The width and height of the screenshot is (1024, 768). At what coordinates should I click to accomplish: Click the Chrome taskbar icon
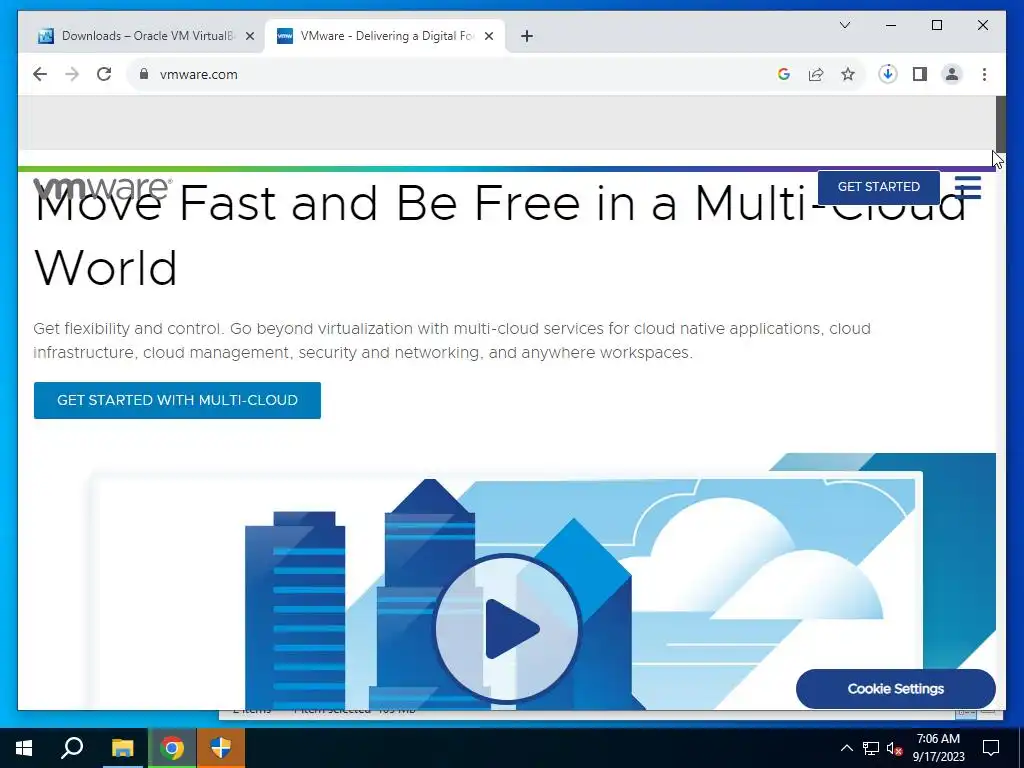point(172,748)
